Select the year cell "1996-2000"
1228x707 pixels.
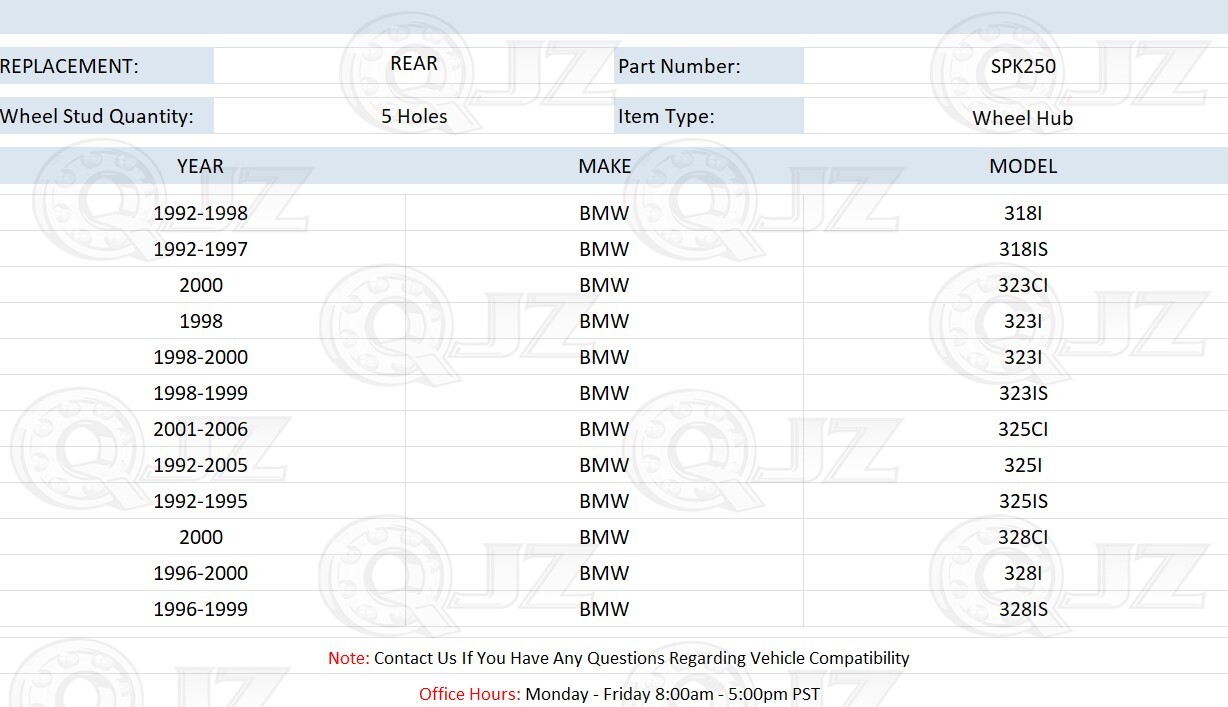click(x=200, y=573)
